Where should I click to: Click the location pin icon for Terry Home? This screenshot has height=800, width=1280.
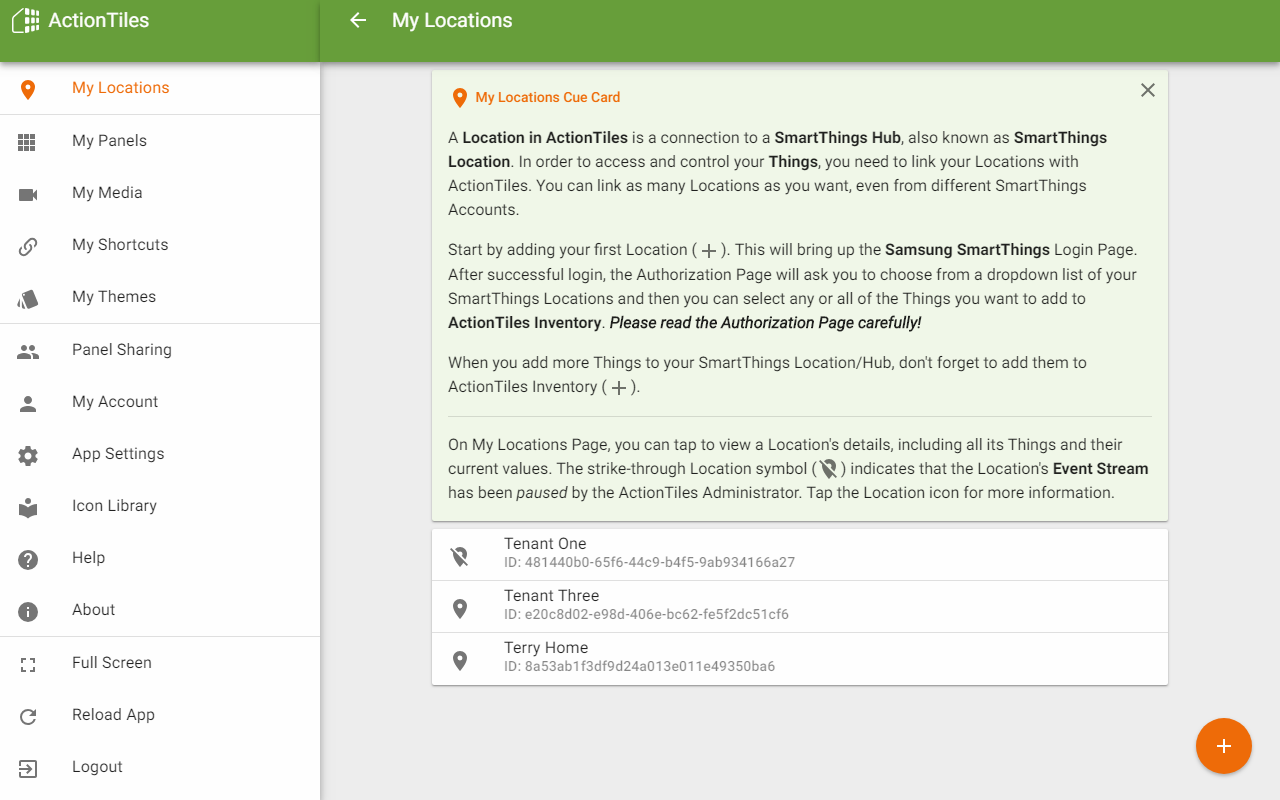[460, 660]
